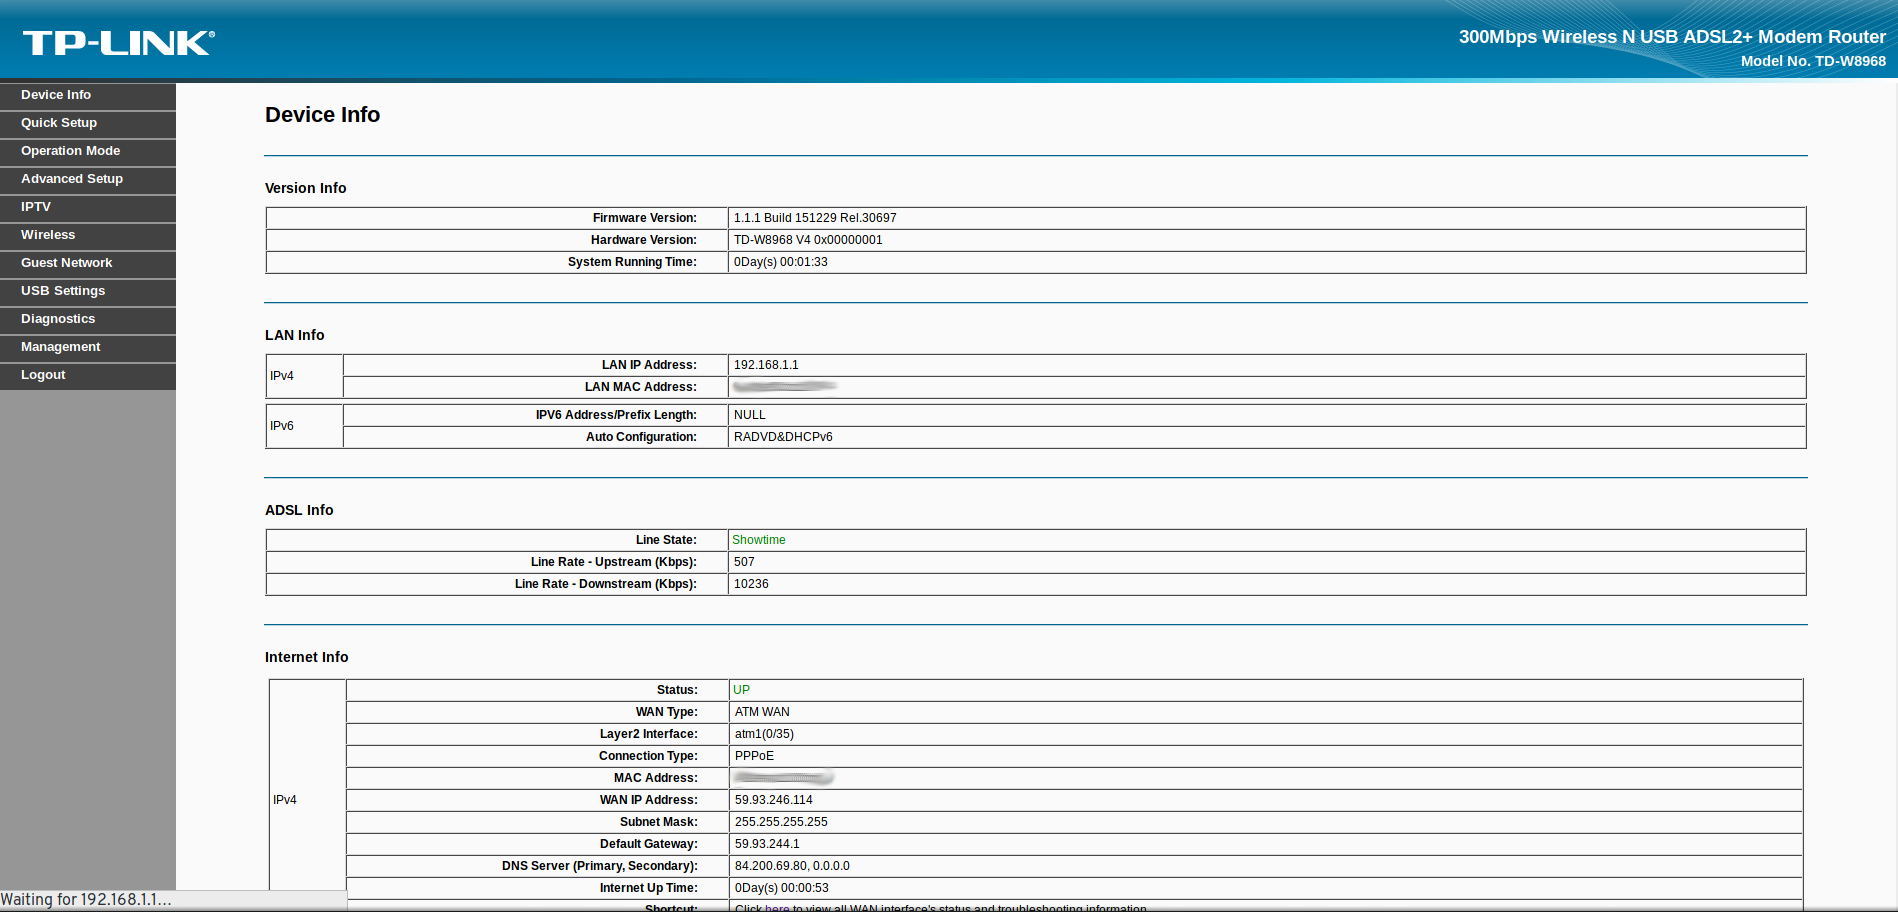This screenshot has height=912, width=1898.
Task: Select the IPTV menu item
Action: (36, 207)
